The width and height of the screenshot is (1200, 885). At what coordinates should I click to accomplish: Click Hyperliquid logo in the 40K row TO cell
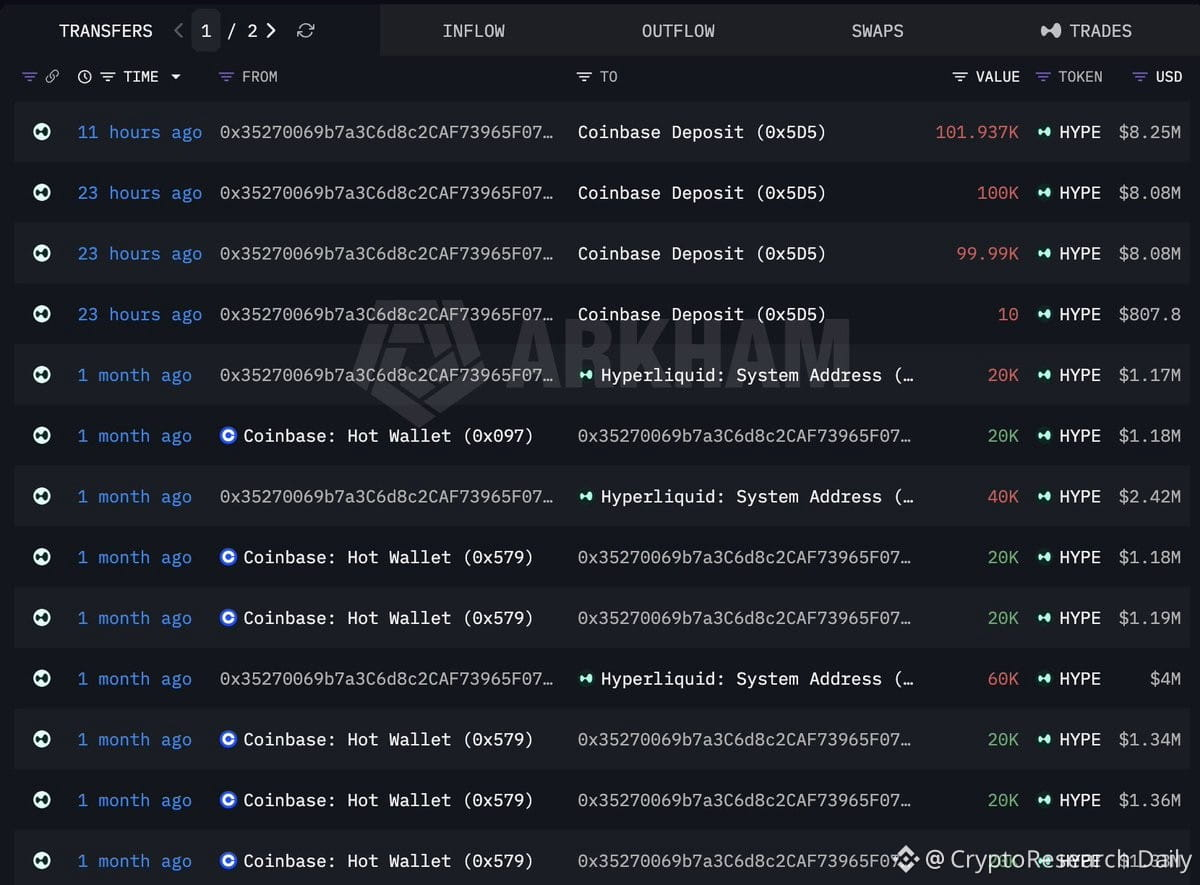tap(586, 496)
